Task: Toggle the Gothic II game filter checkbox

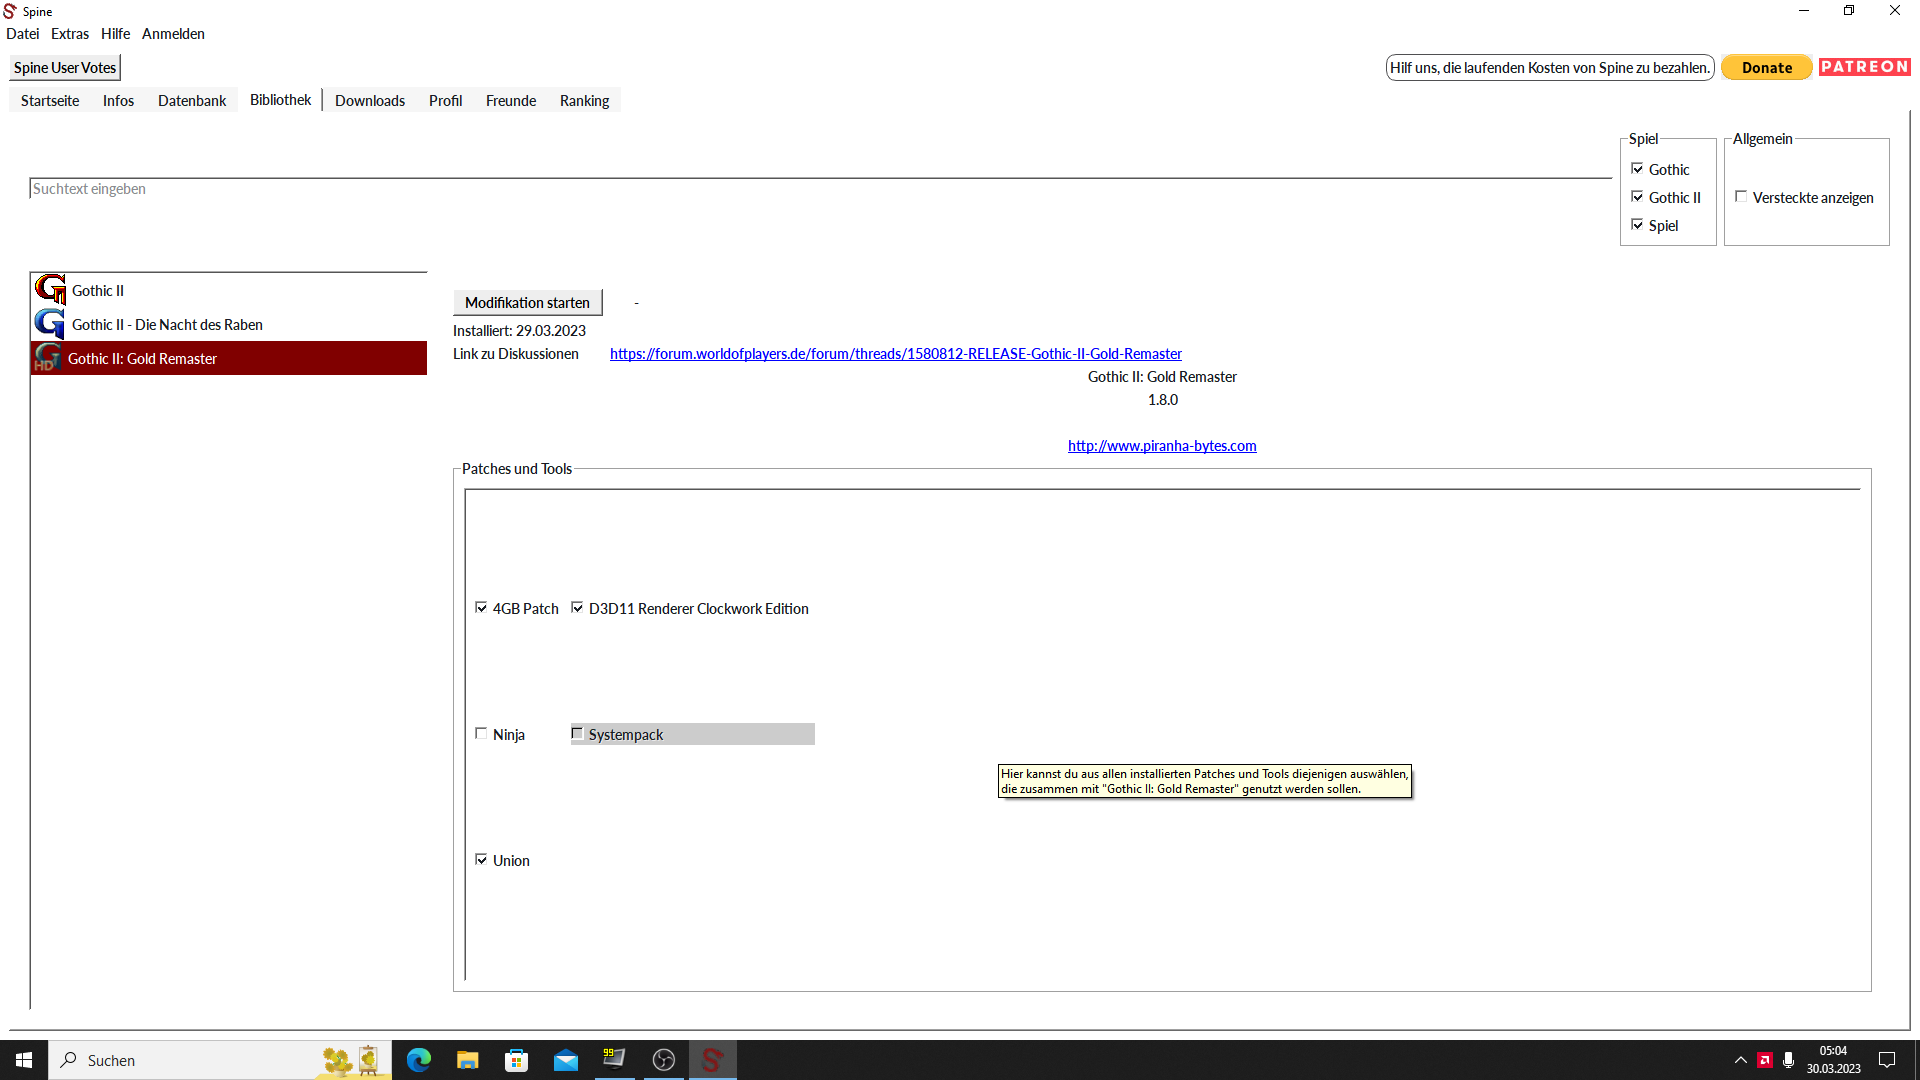Action: coord(1637,196)
